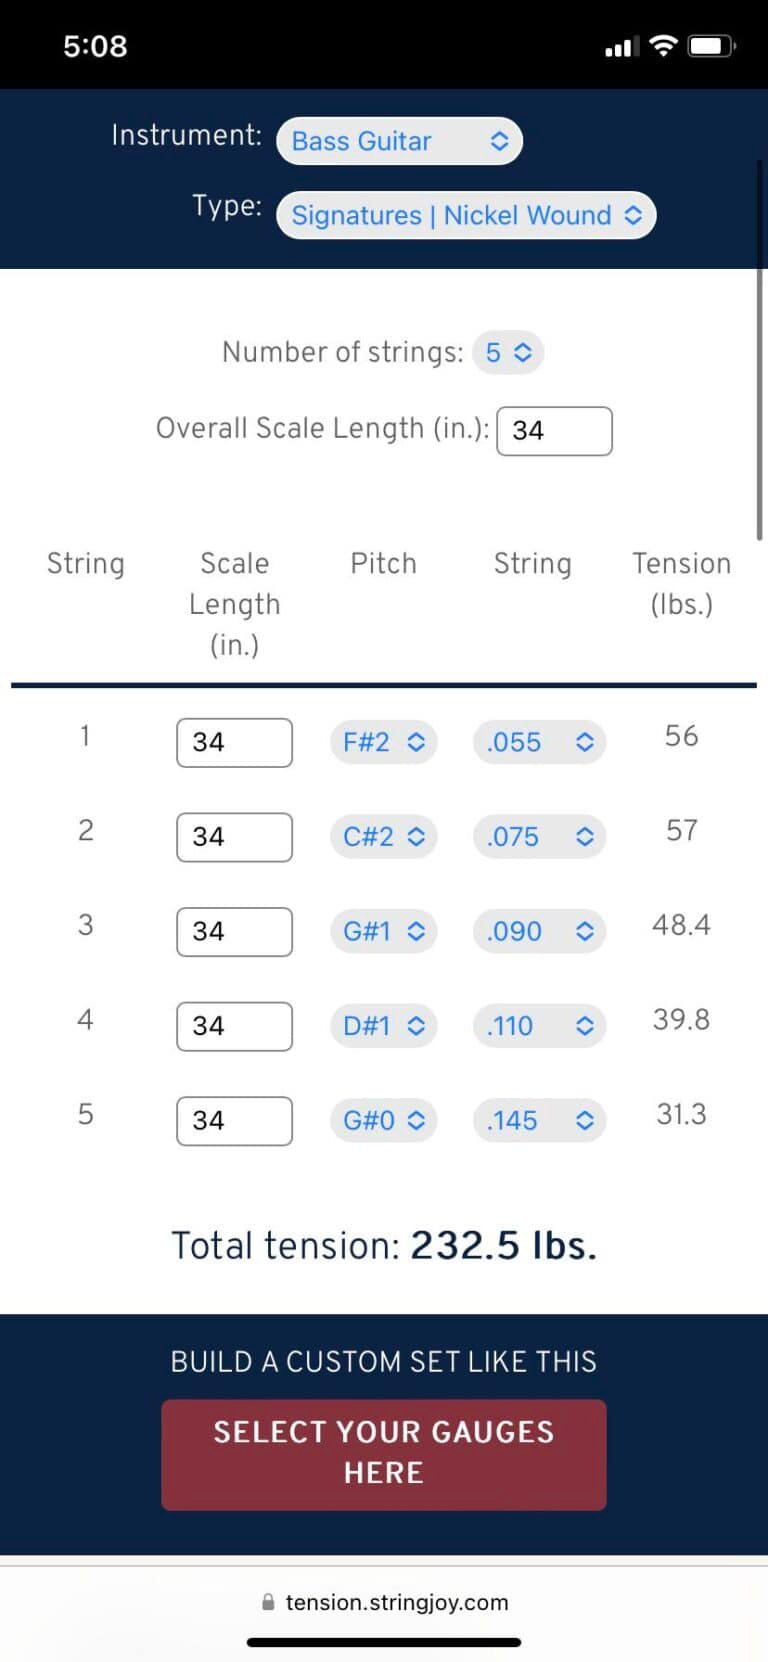The height and width of the screenshot is (1662, 768).
Task: Open the .055 string gauge selector
Action: coord(539,742)
